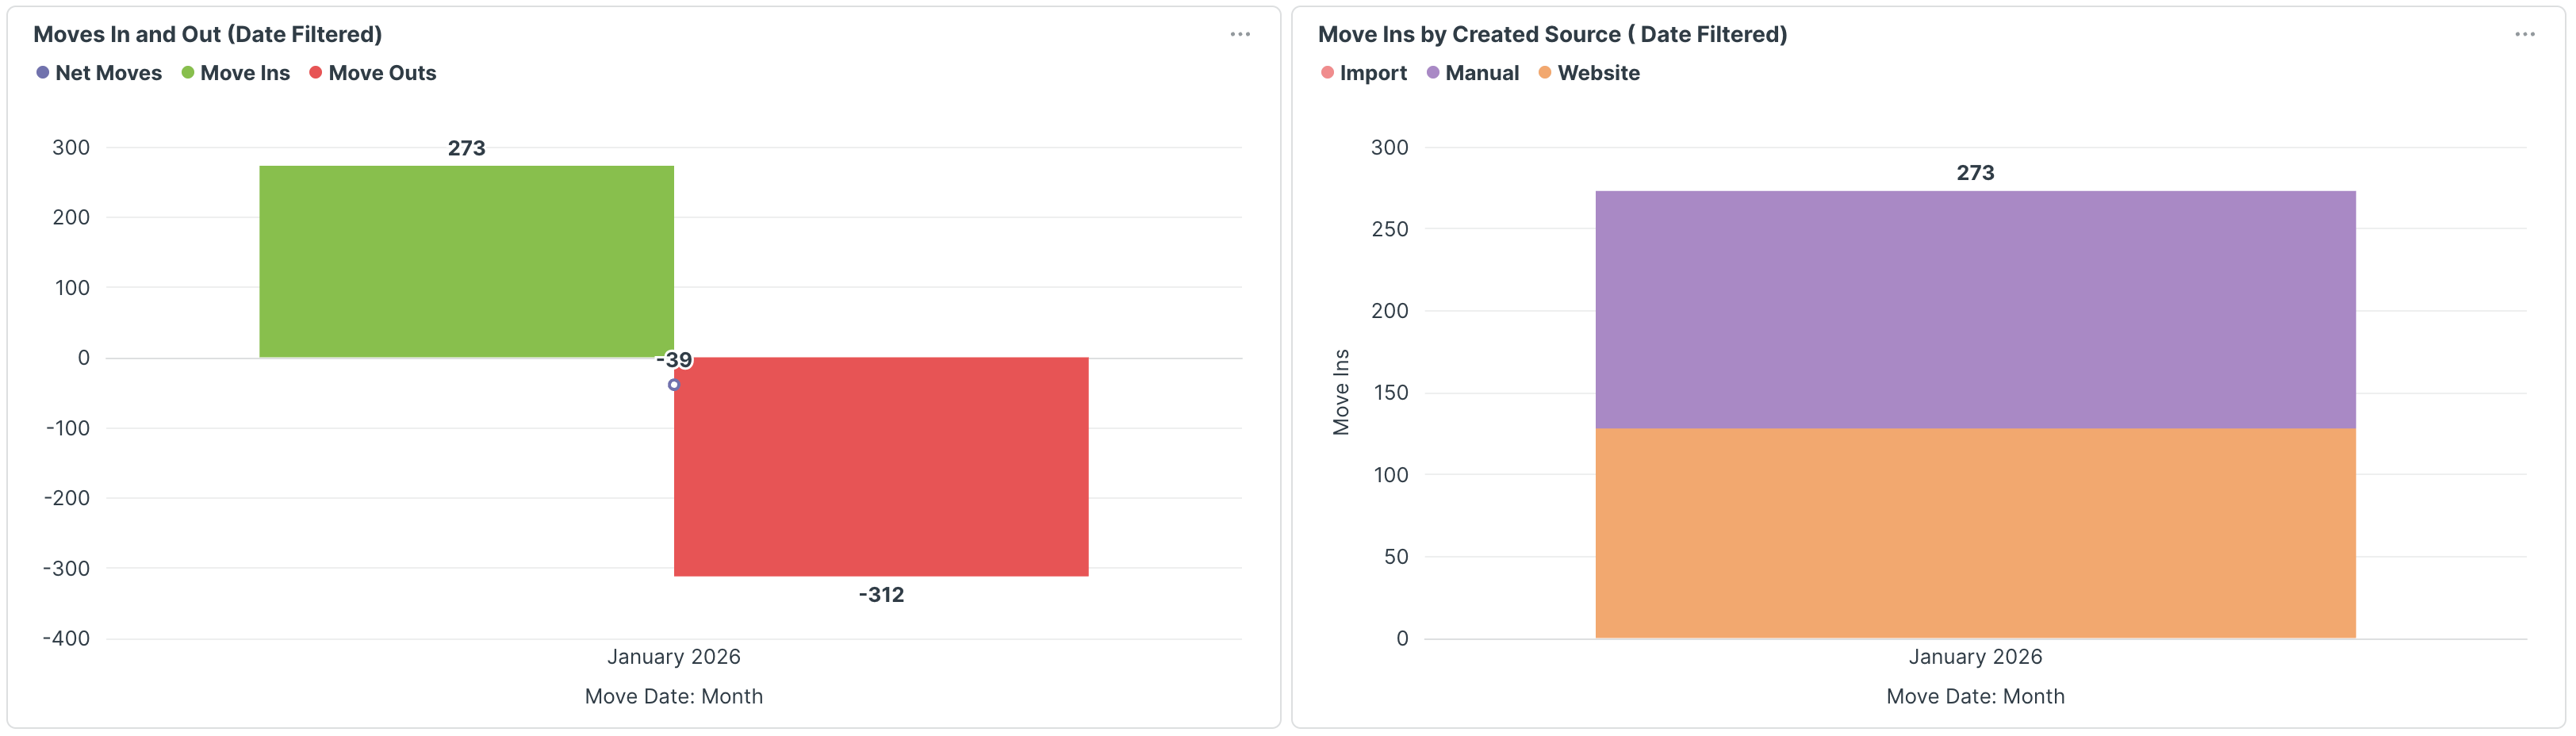Click the green Move Ins legend dot
This screenshot has height=736, width=2576.
click(188, 73)
